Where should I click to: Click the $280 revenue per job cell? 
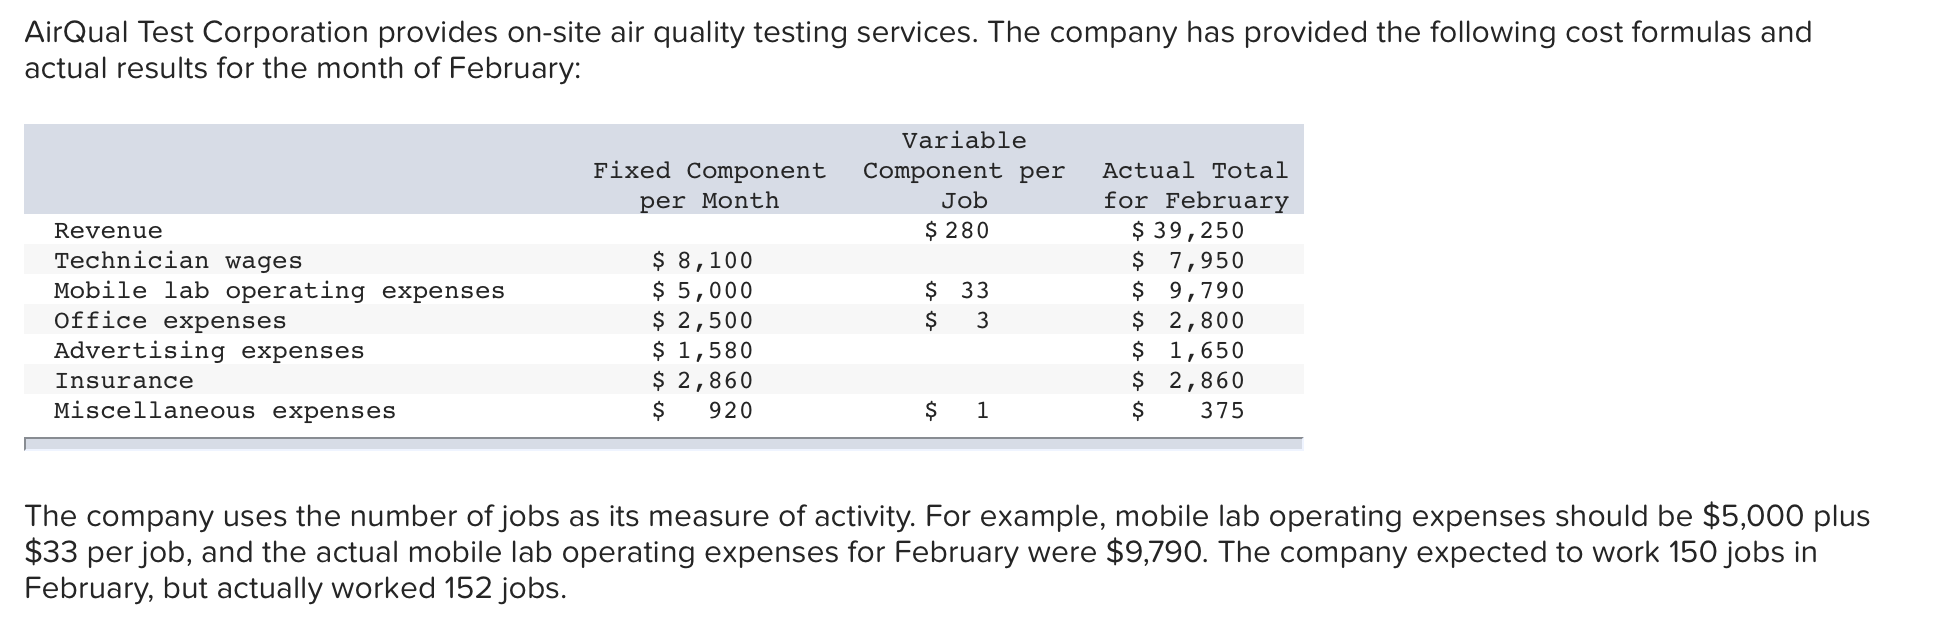957,231
